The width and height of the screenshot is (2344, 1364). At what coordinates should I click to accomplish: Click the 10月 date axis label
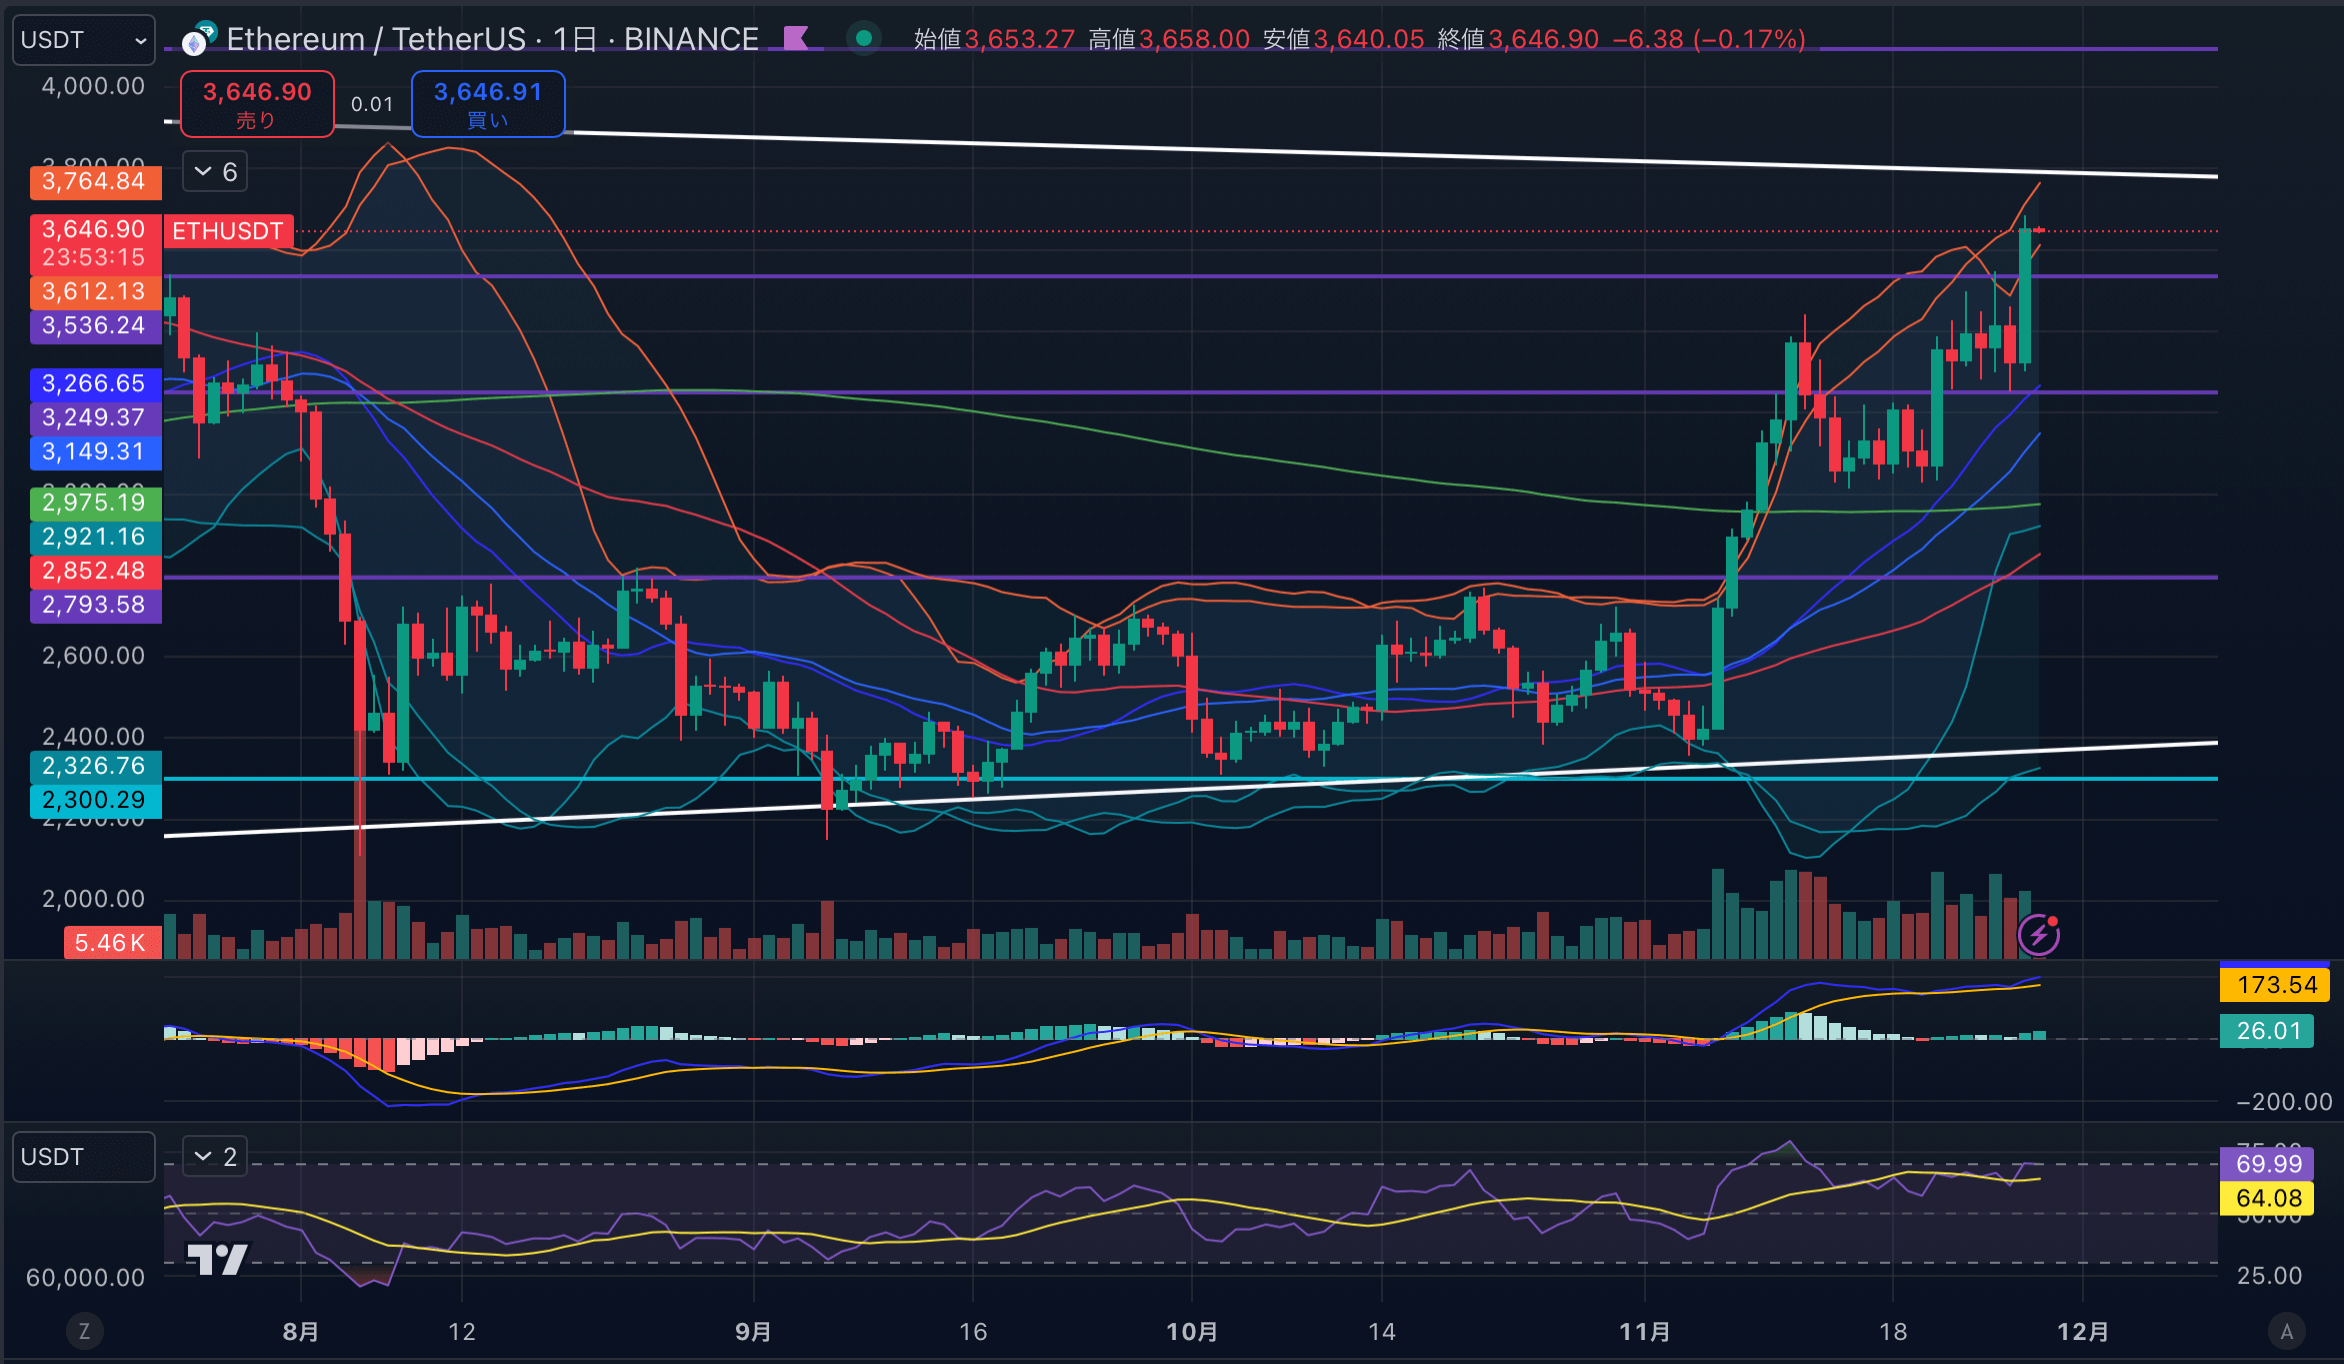pos(1192,1332)
